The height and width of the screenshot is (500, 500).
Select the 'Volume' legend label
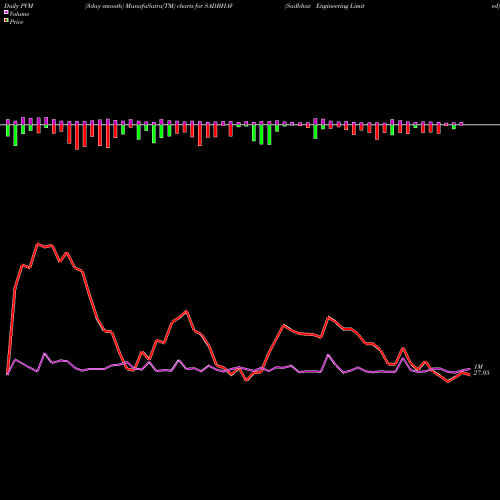(x=19, y=14)
